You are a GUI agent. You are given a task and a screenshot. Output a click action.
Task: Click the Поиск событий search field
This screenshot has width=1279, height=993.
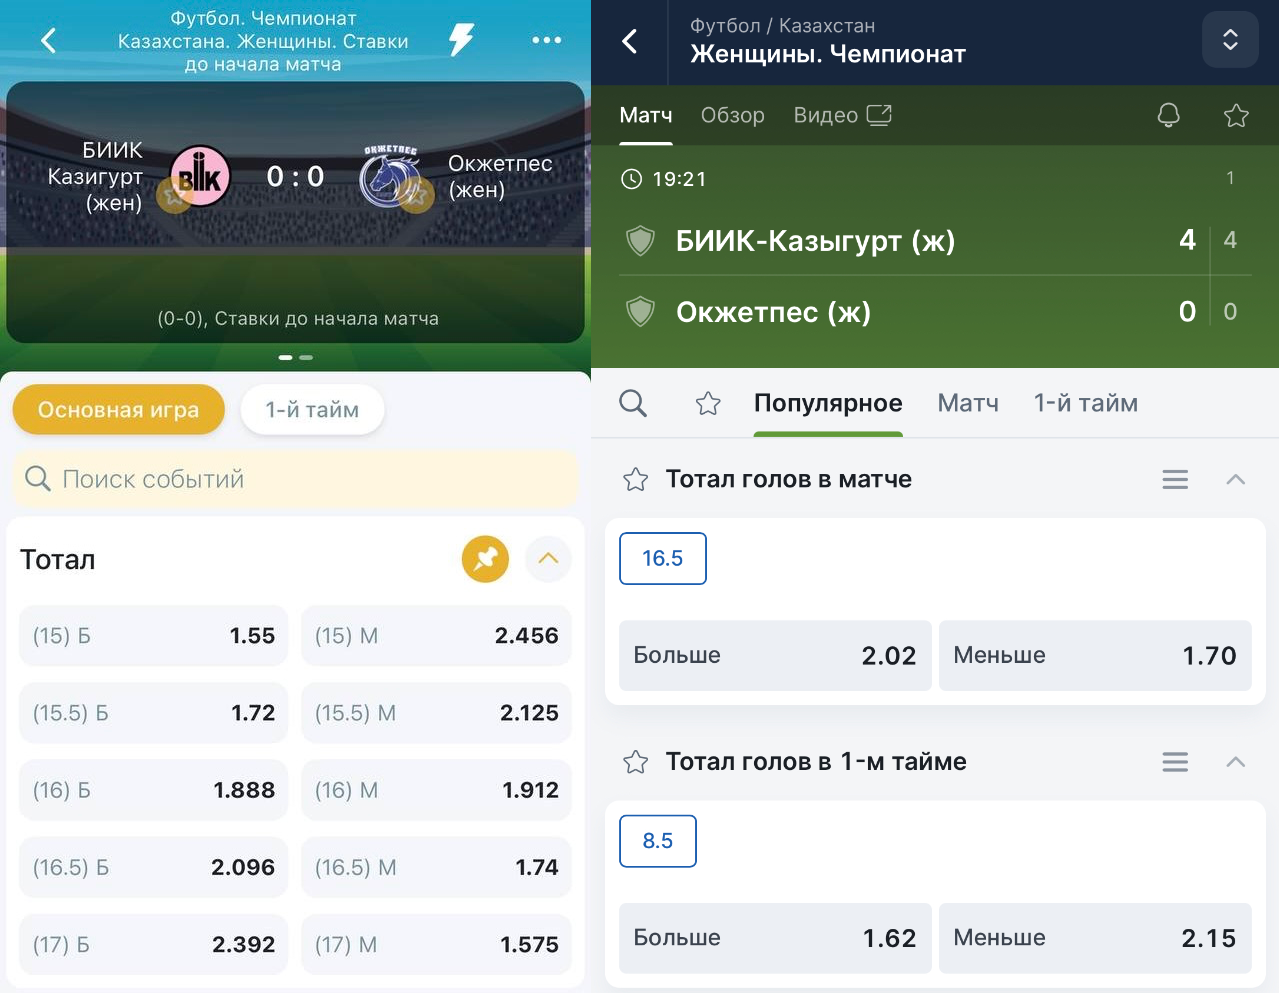[x=295, y=479]
